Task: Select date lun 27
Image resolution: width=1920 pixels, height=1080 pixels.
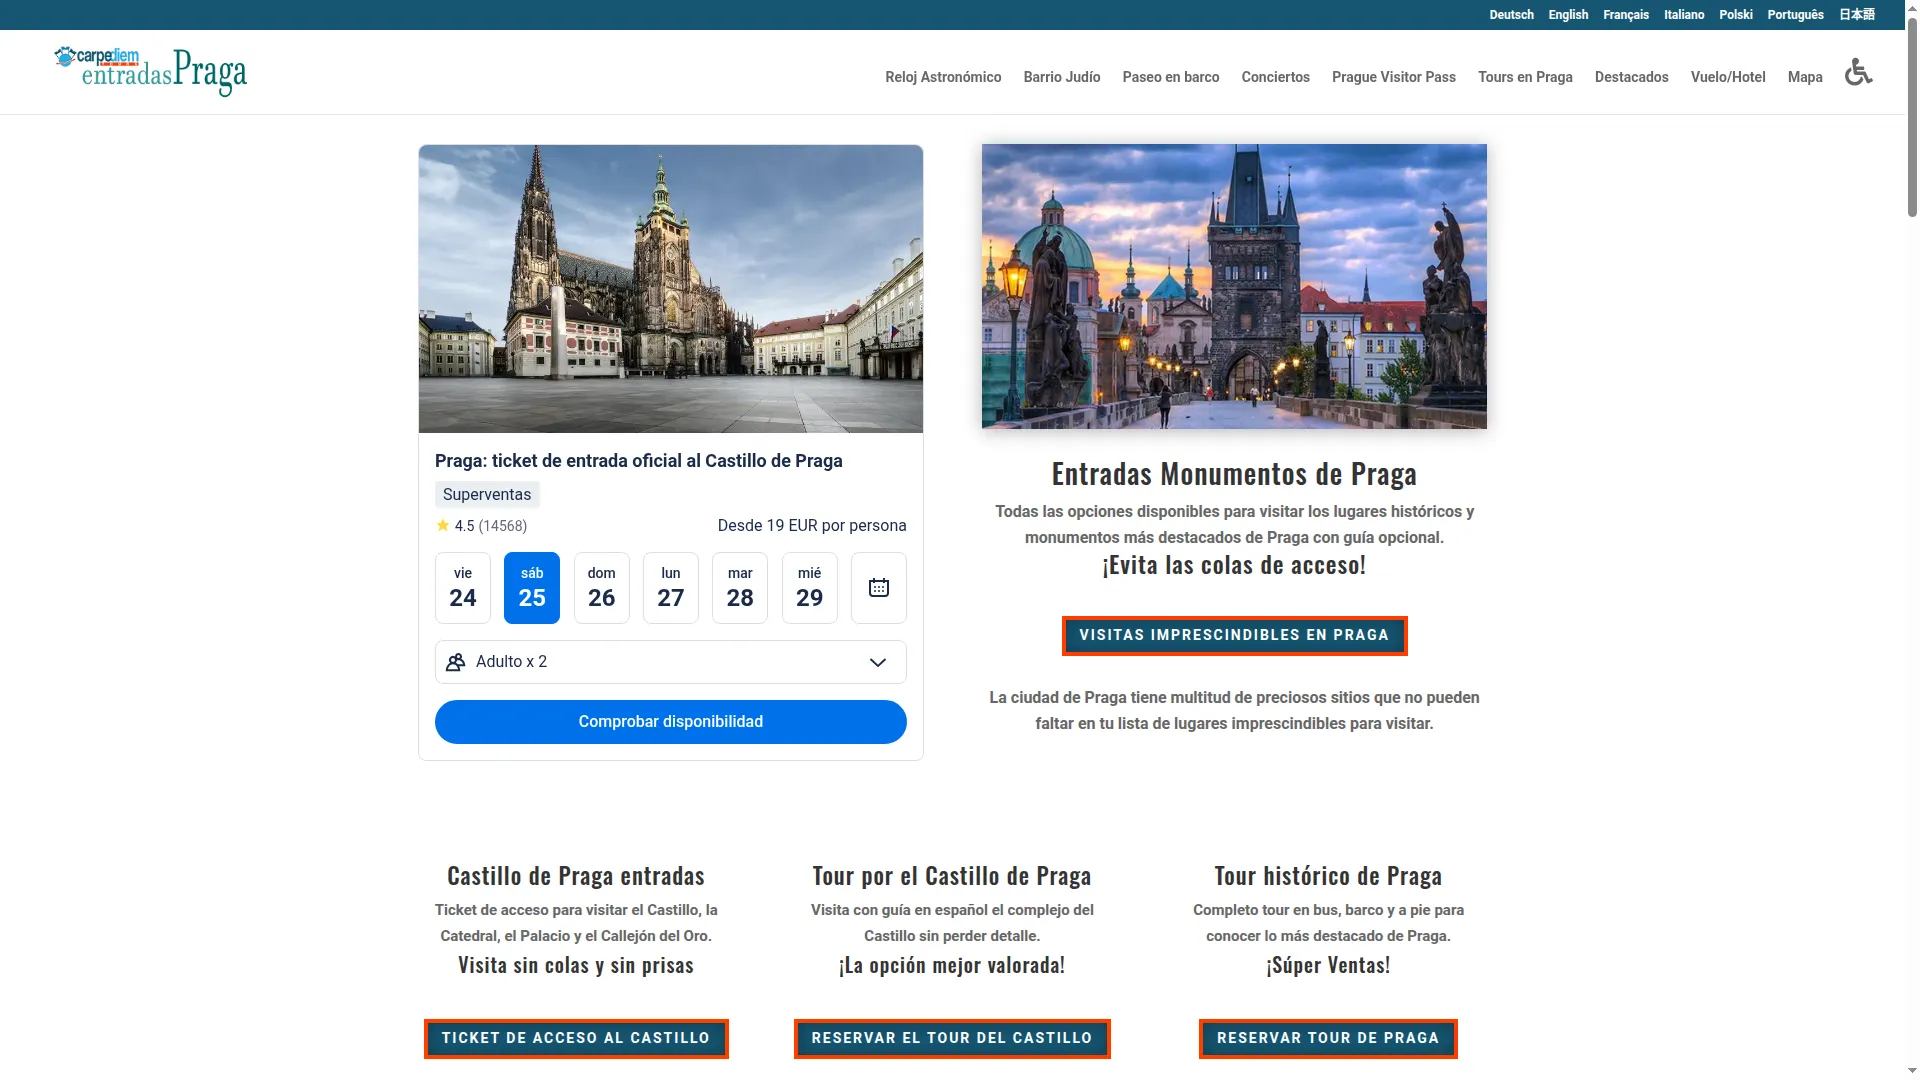Action: (x=671, y=588)
